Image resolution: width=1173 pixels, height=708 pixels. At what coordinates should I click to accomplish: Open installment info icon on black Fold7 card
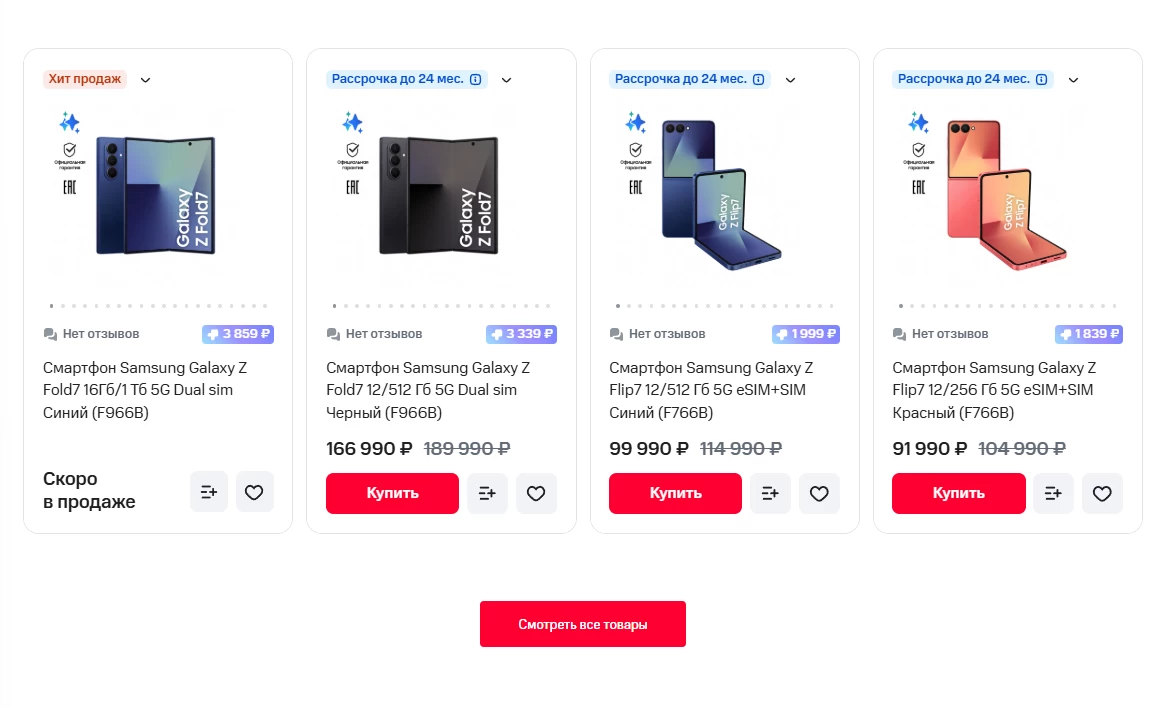point(476,79)
